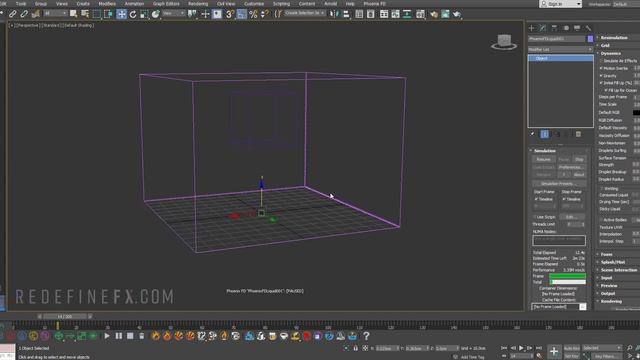The image size is (640, 360).
Task: Expand the Resimulation rollout
Action: point(614,38)
